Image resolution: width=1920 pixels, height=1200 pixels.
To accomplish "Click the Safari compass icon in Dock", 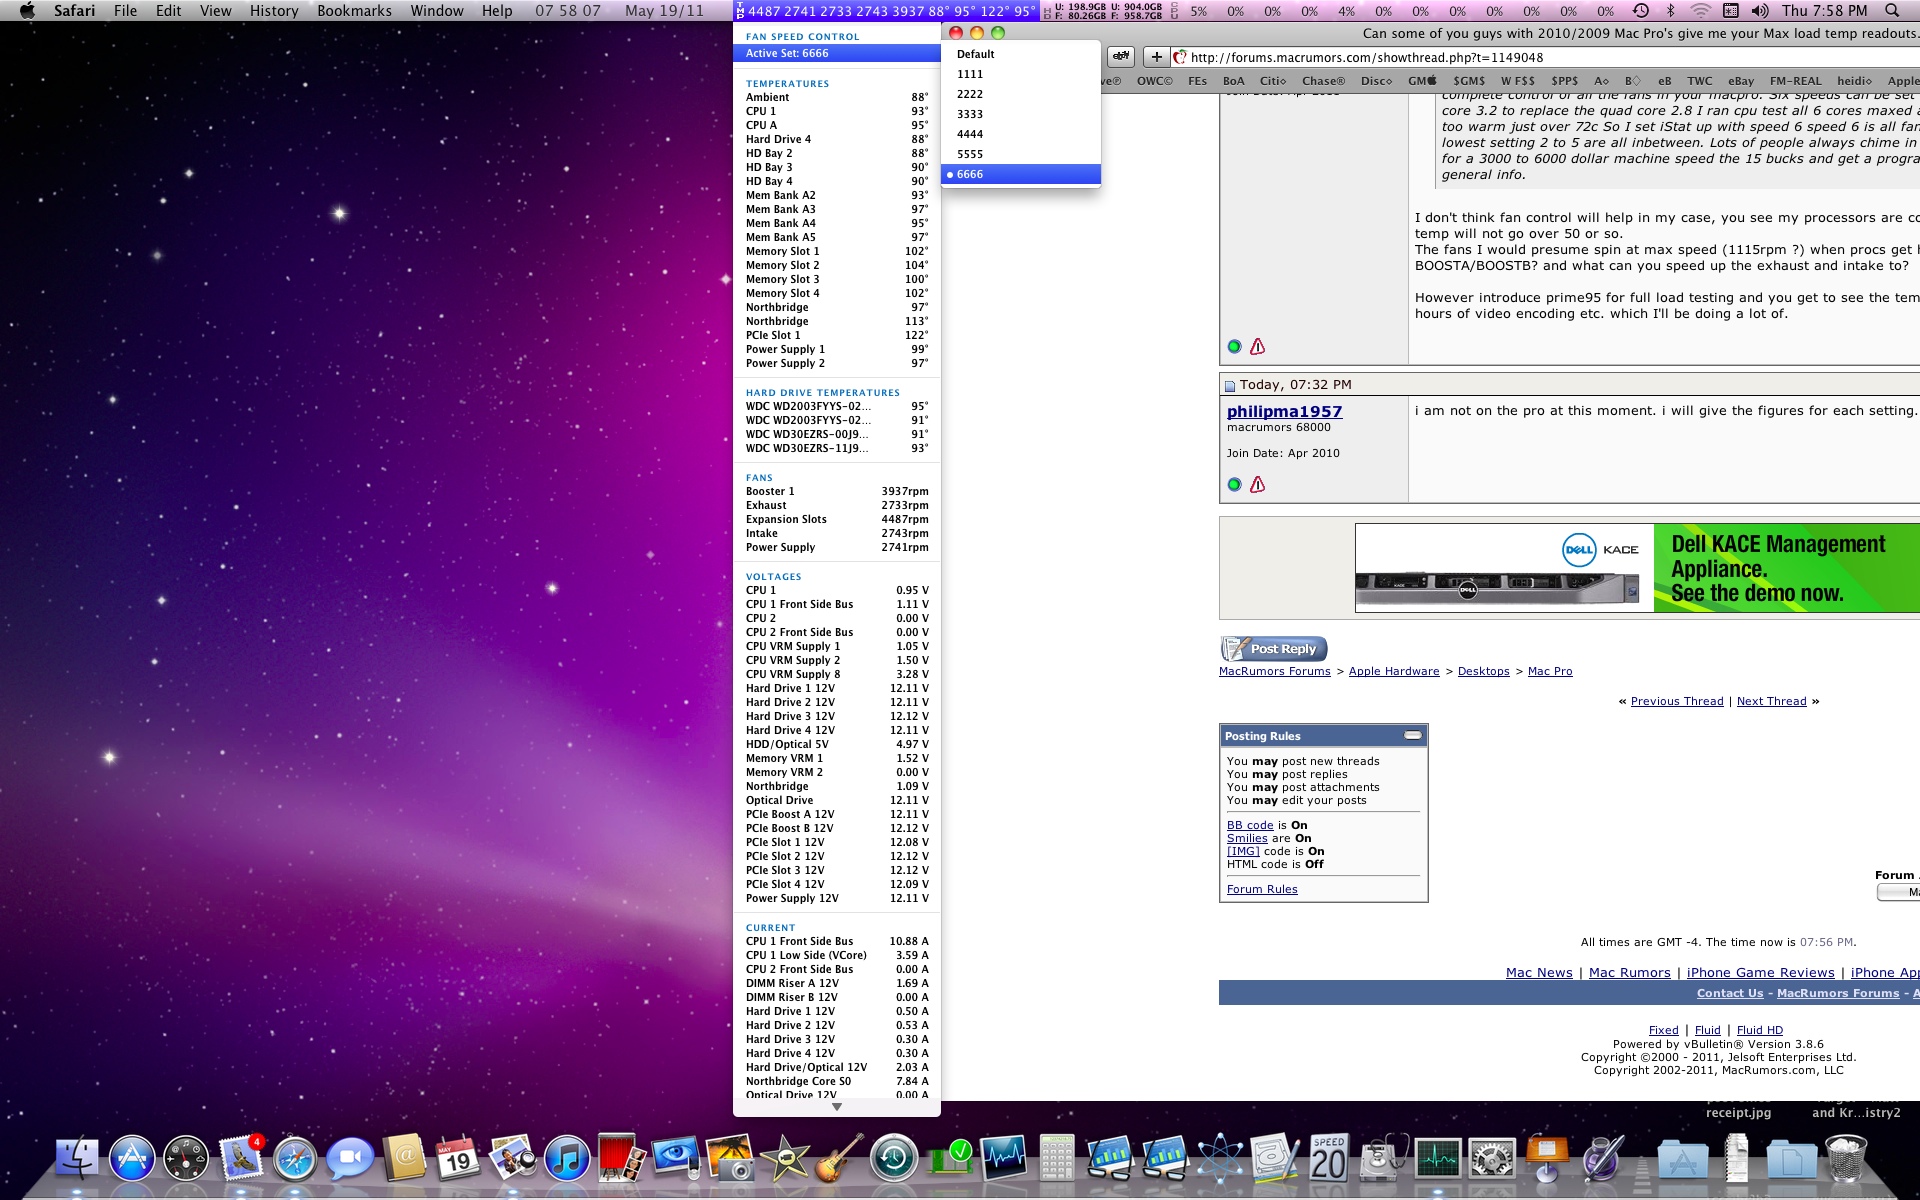I will pos(295,1159).
